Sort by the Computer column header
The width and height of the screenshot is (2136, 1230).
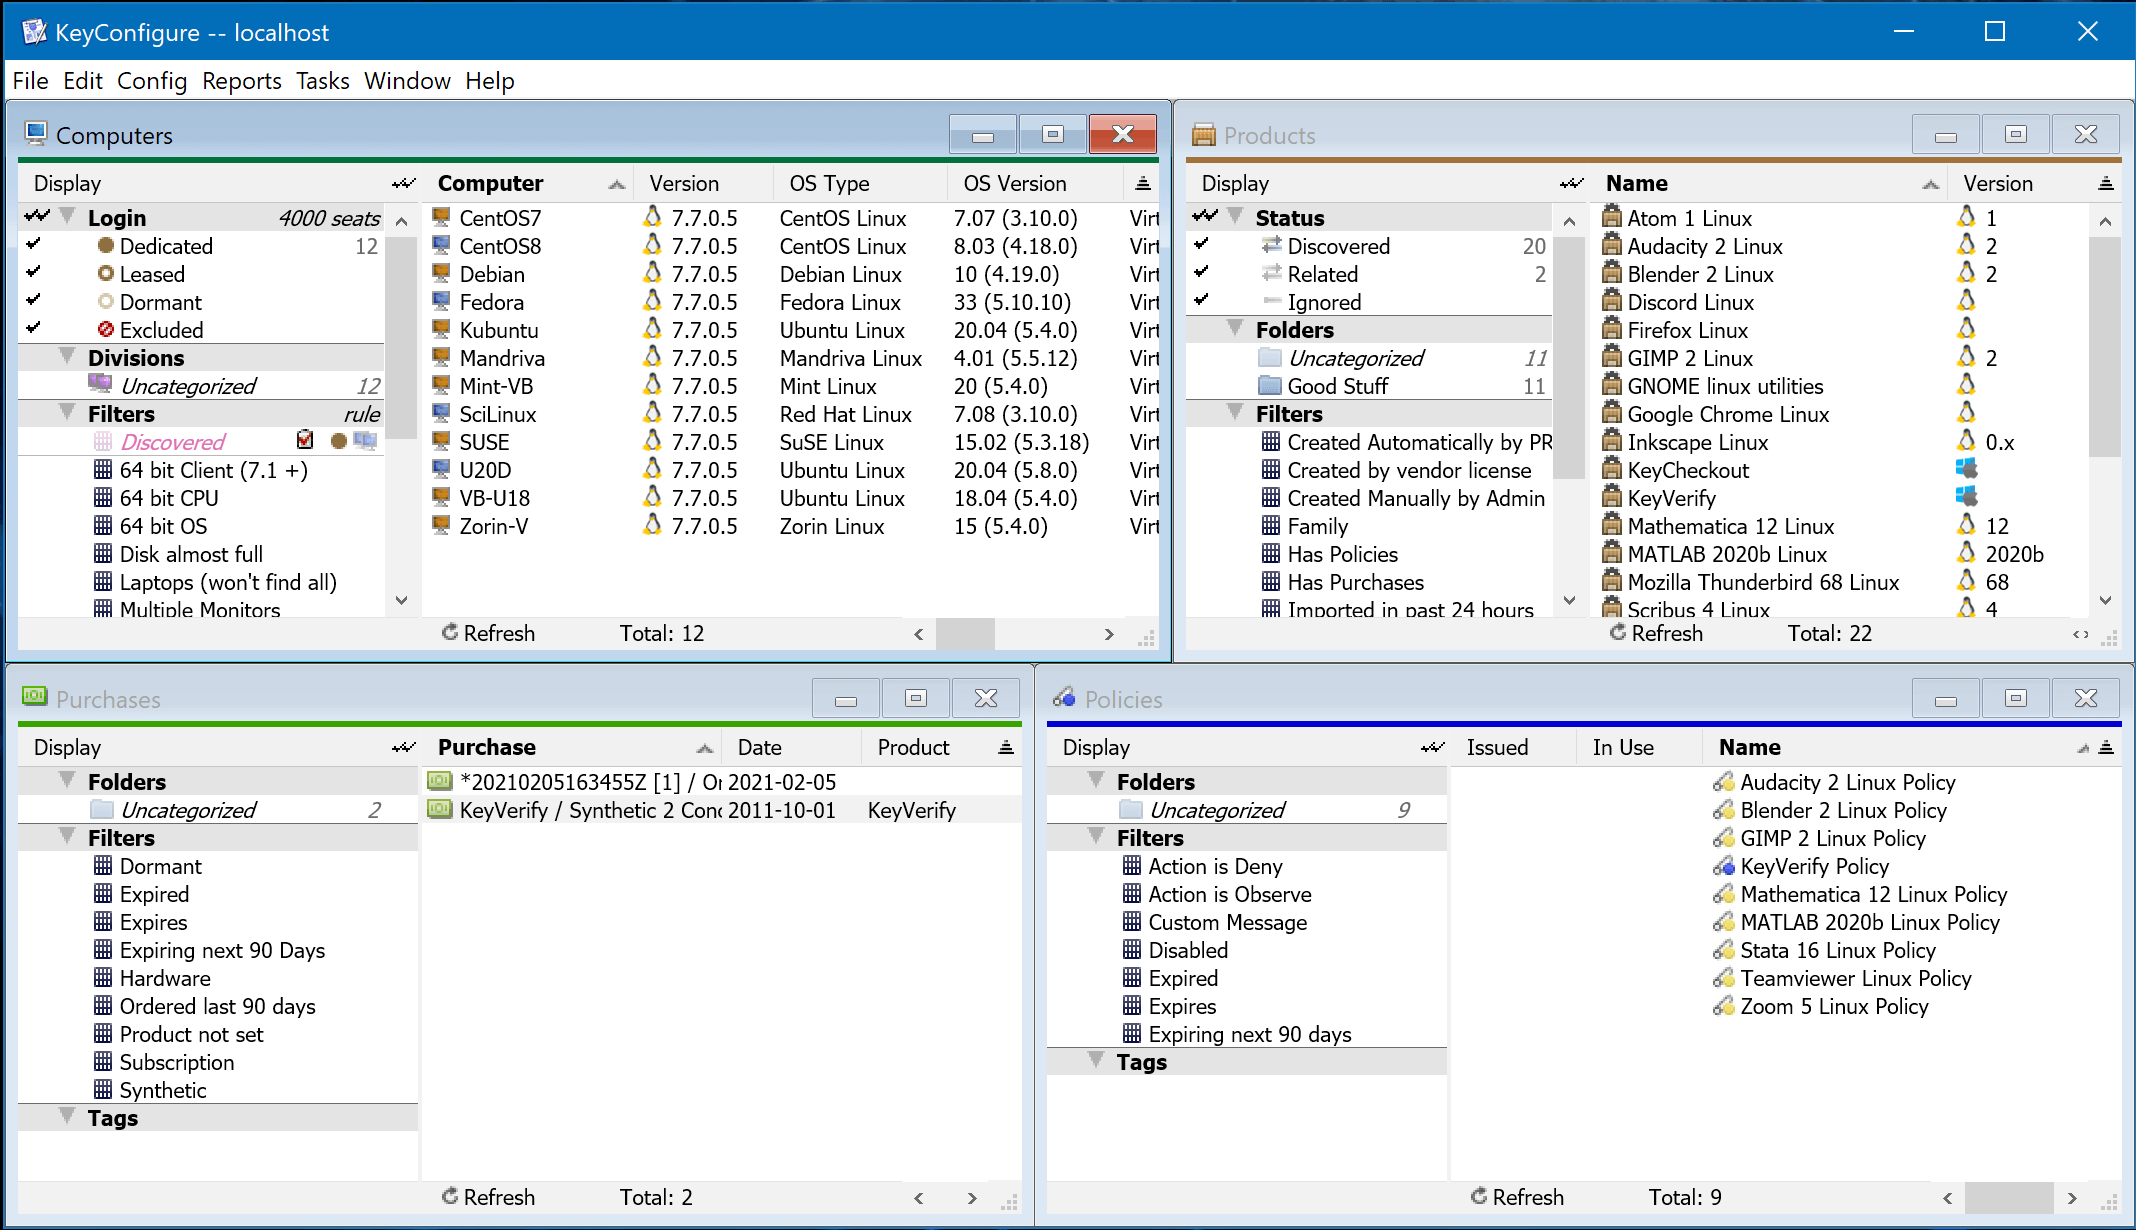pyautogui.click(x=491, y=183)
